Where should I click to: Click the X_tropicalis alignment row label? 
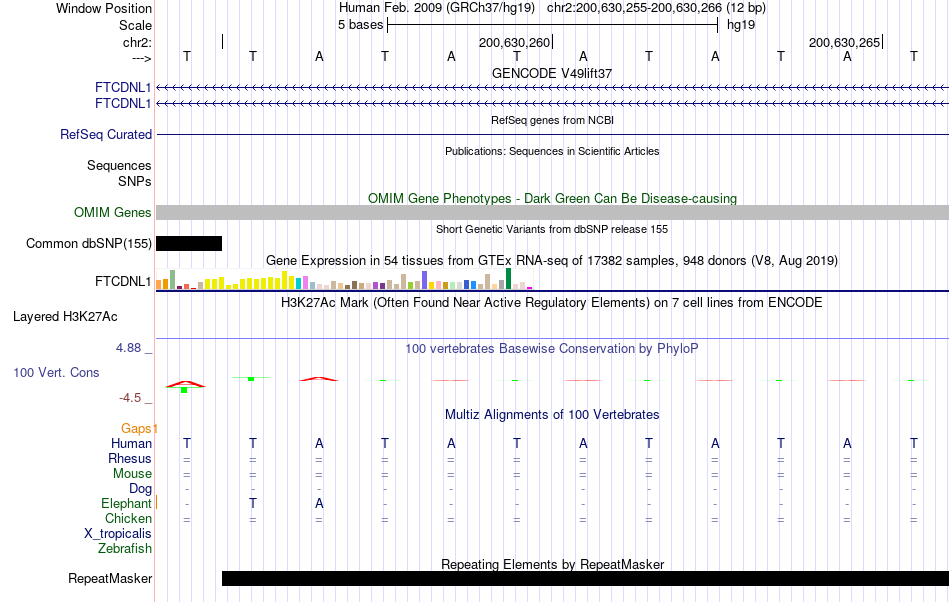pyautogui.click(x=118, y=534)
